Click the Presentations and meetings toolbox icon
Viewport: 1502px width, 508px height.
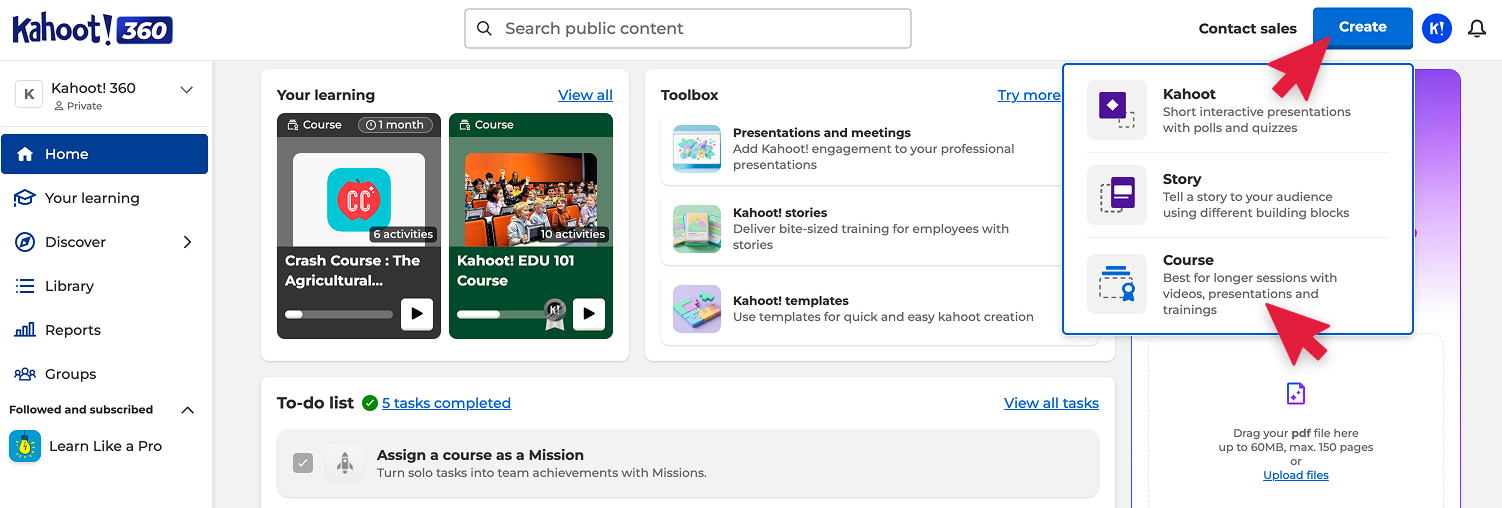coord(697,149)
